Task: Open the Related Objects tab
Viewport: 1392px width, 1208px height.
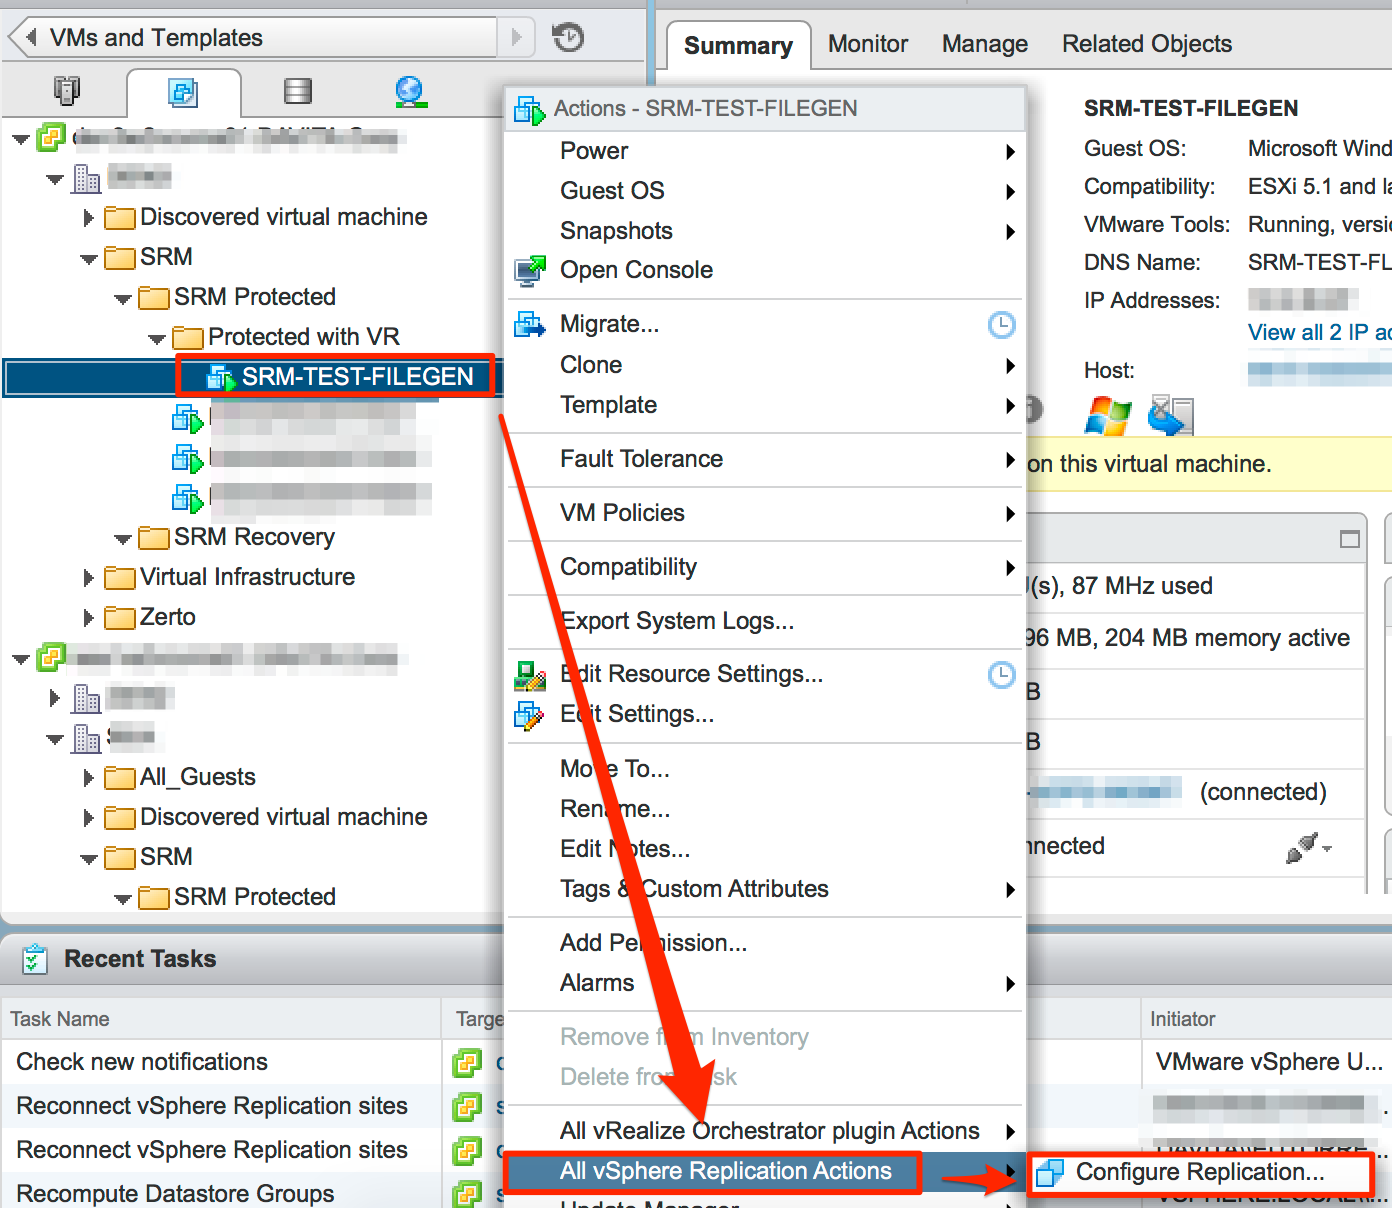Action: click(x=1146, y=43)
